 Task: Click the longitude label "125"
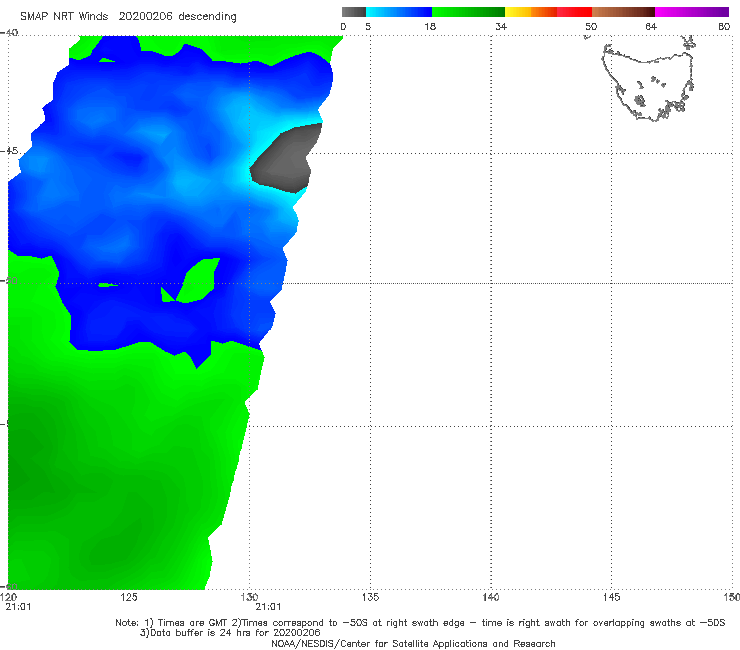(129, 597)
